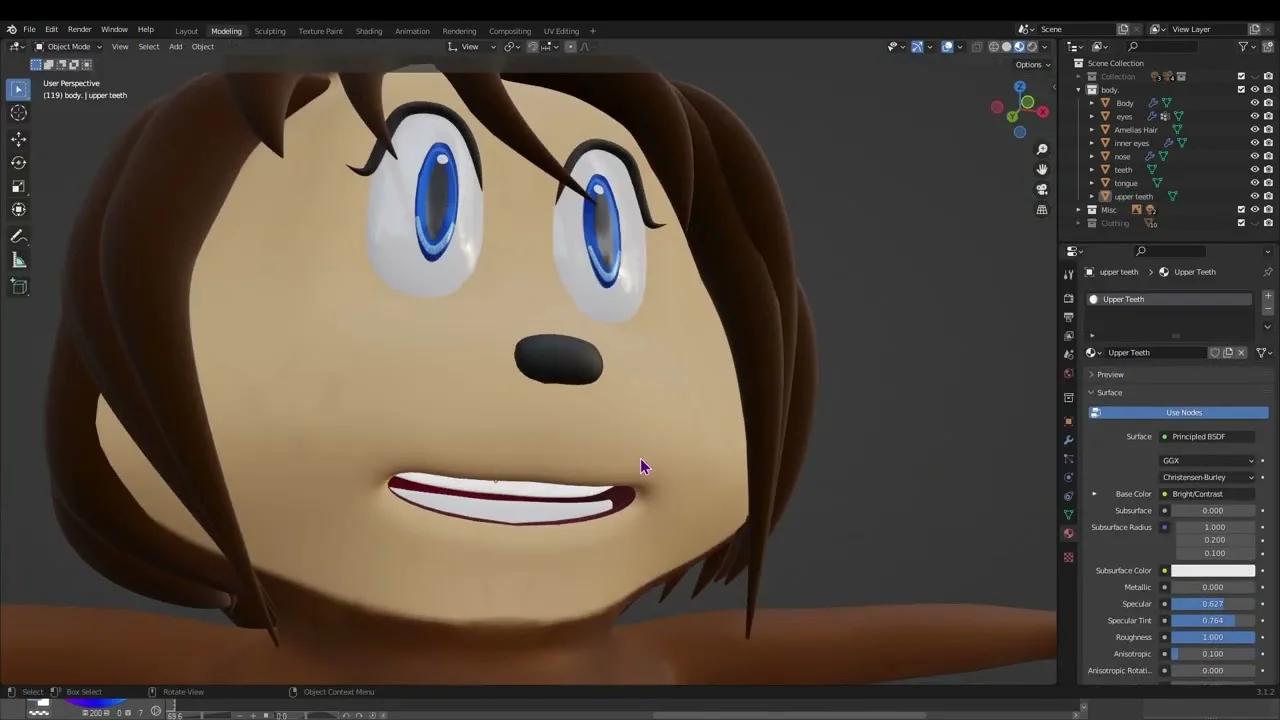This screenshot has height=720, width=1280.
Task: Switch to the Sculpting workspace tab
Action: coord(270,31)
